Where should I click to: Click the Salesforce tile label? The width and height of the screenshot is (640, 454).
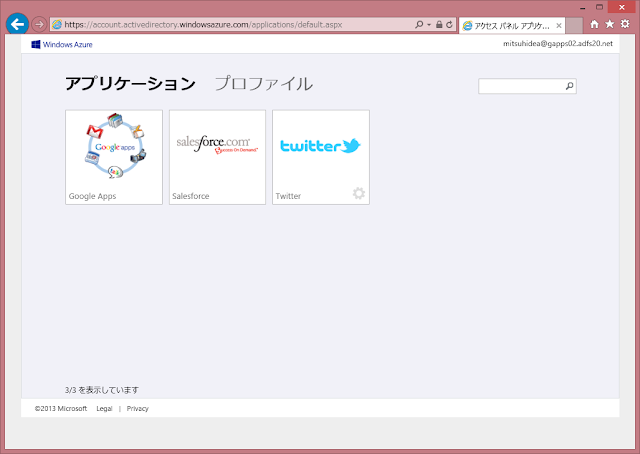click(x=191, y=196)
